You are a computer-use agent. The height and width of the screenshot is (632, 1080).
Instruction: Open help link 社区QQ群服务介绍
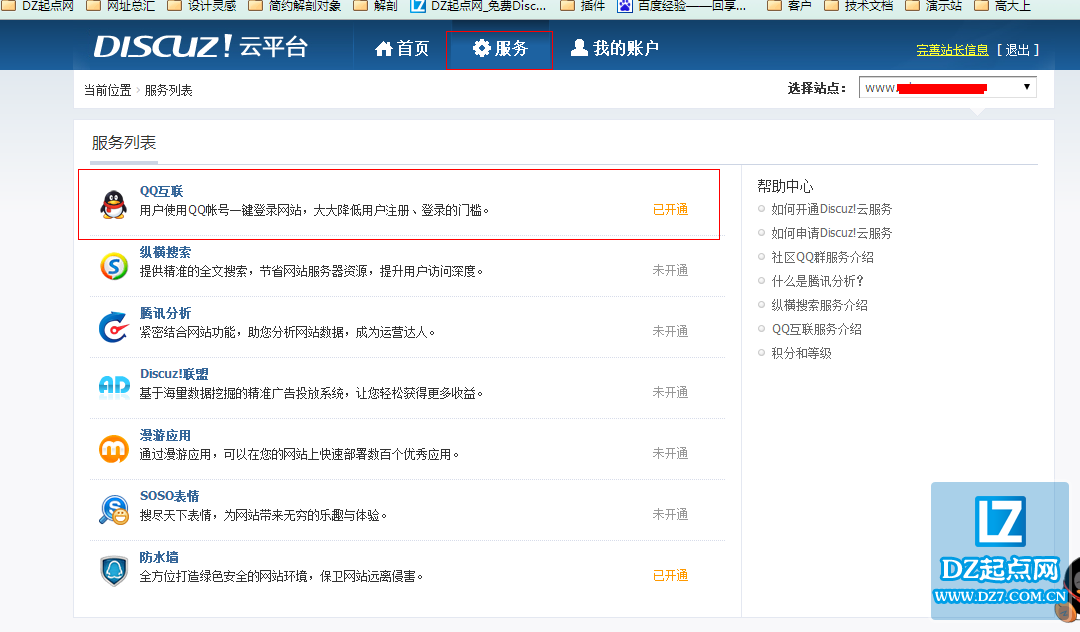click(822, 257)
